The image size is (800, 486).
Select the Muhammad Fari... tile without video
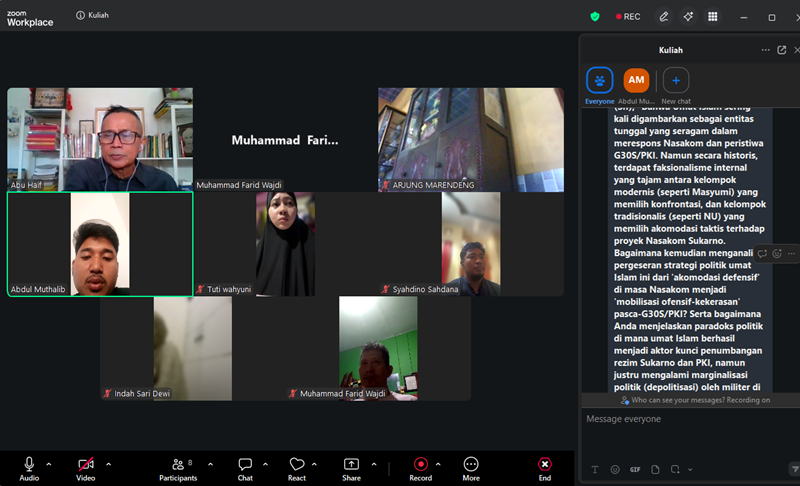(x=285, y=139)
